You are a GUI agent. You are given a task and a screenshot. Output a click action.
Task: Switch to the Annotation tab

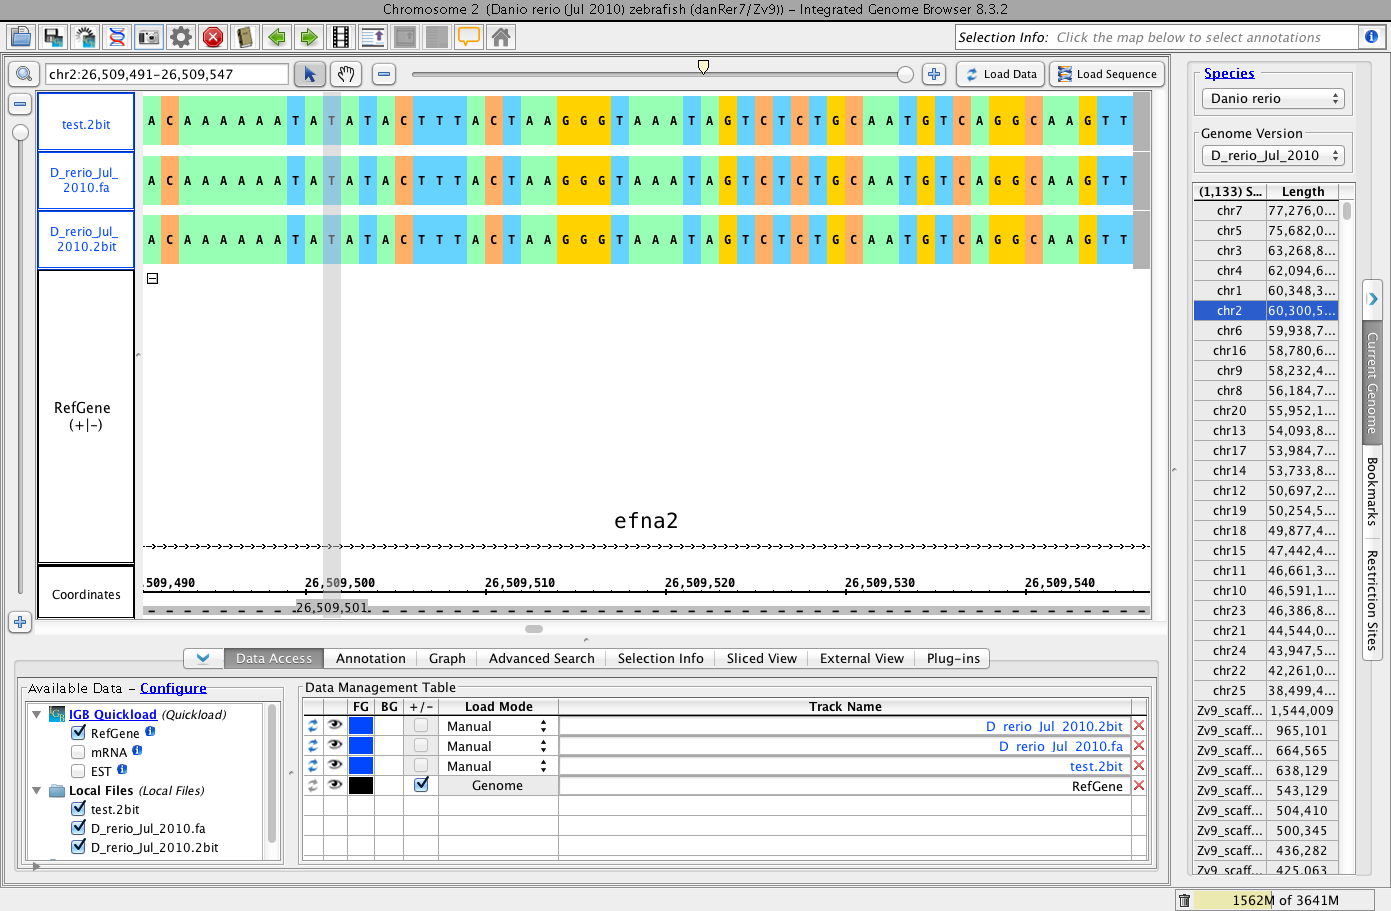click(370, 658)
